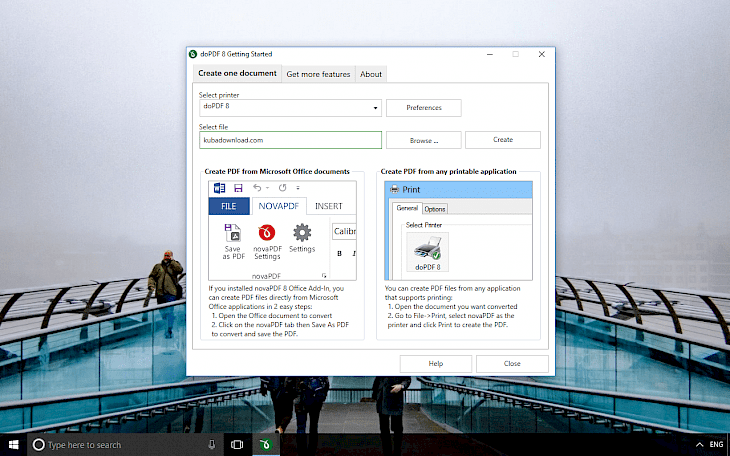Click the Close button at bottom
The width and height of the screenshot is (730, 456).
pyautogui.click(x=512, y=363)
